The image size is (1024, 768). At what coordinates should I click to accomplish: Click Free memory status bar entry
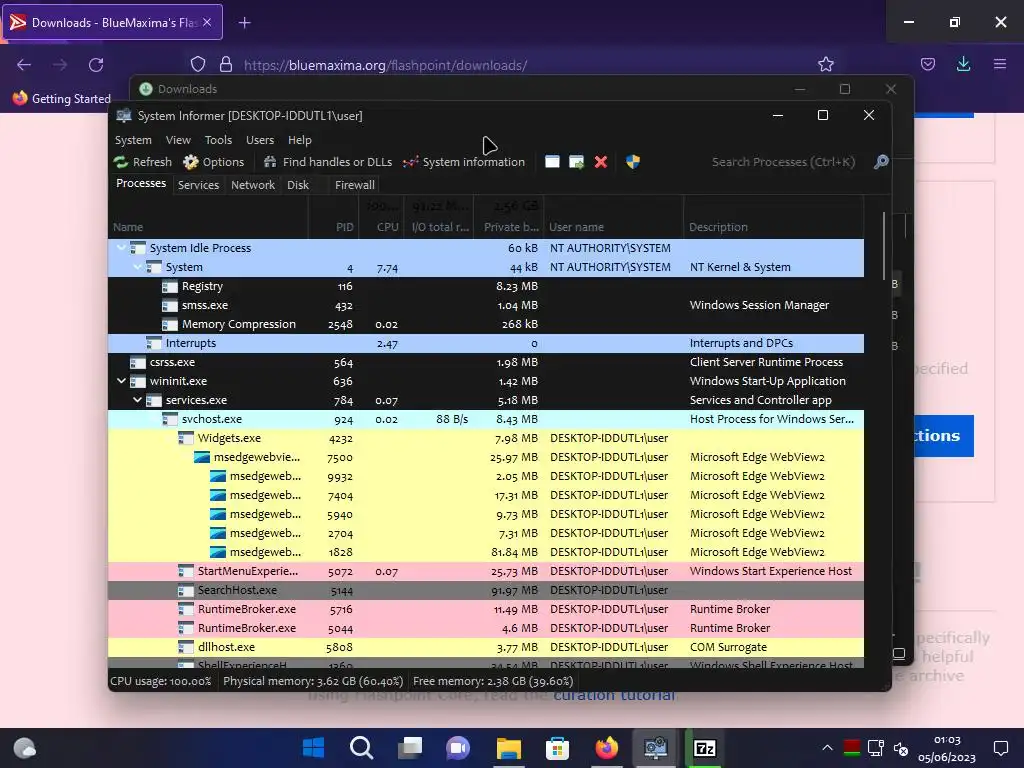493,681
